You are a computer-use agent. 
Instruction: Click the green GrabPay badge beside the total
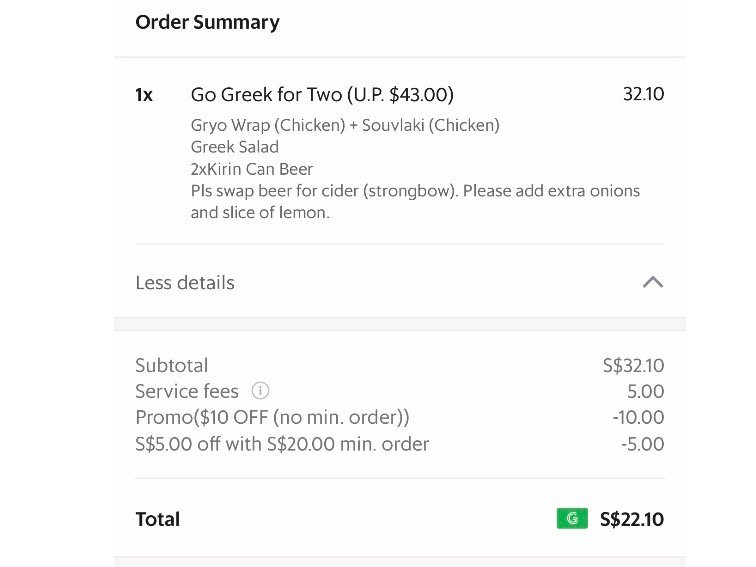[x=572, y=519]
